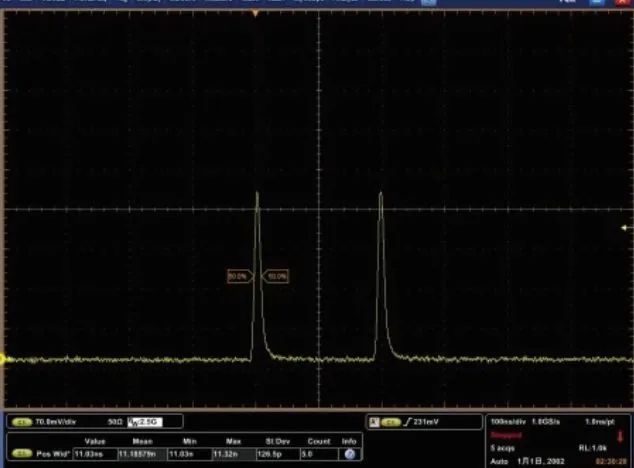The width and height of the screenshot is (634, 468).
Task: Click the St Dev column header
Action: point(278,441)
